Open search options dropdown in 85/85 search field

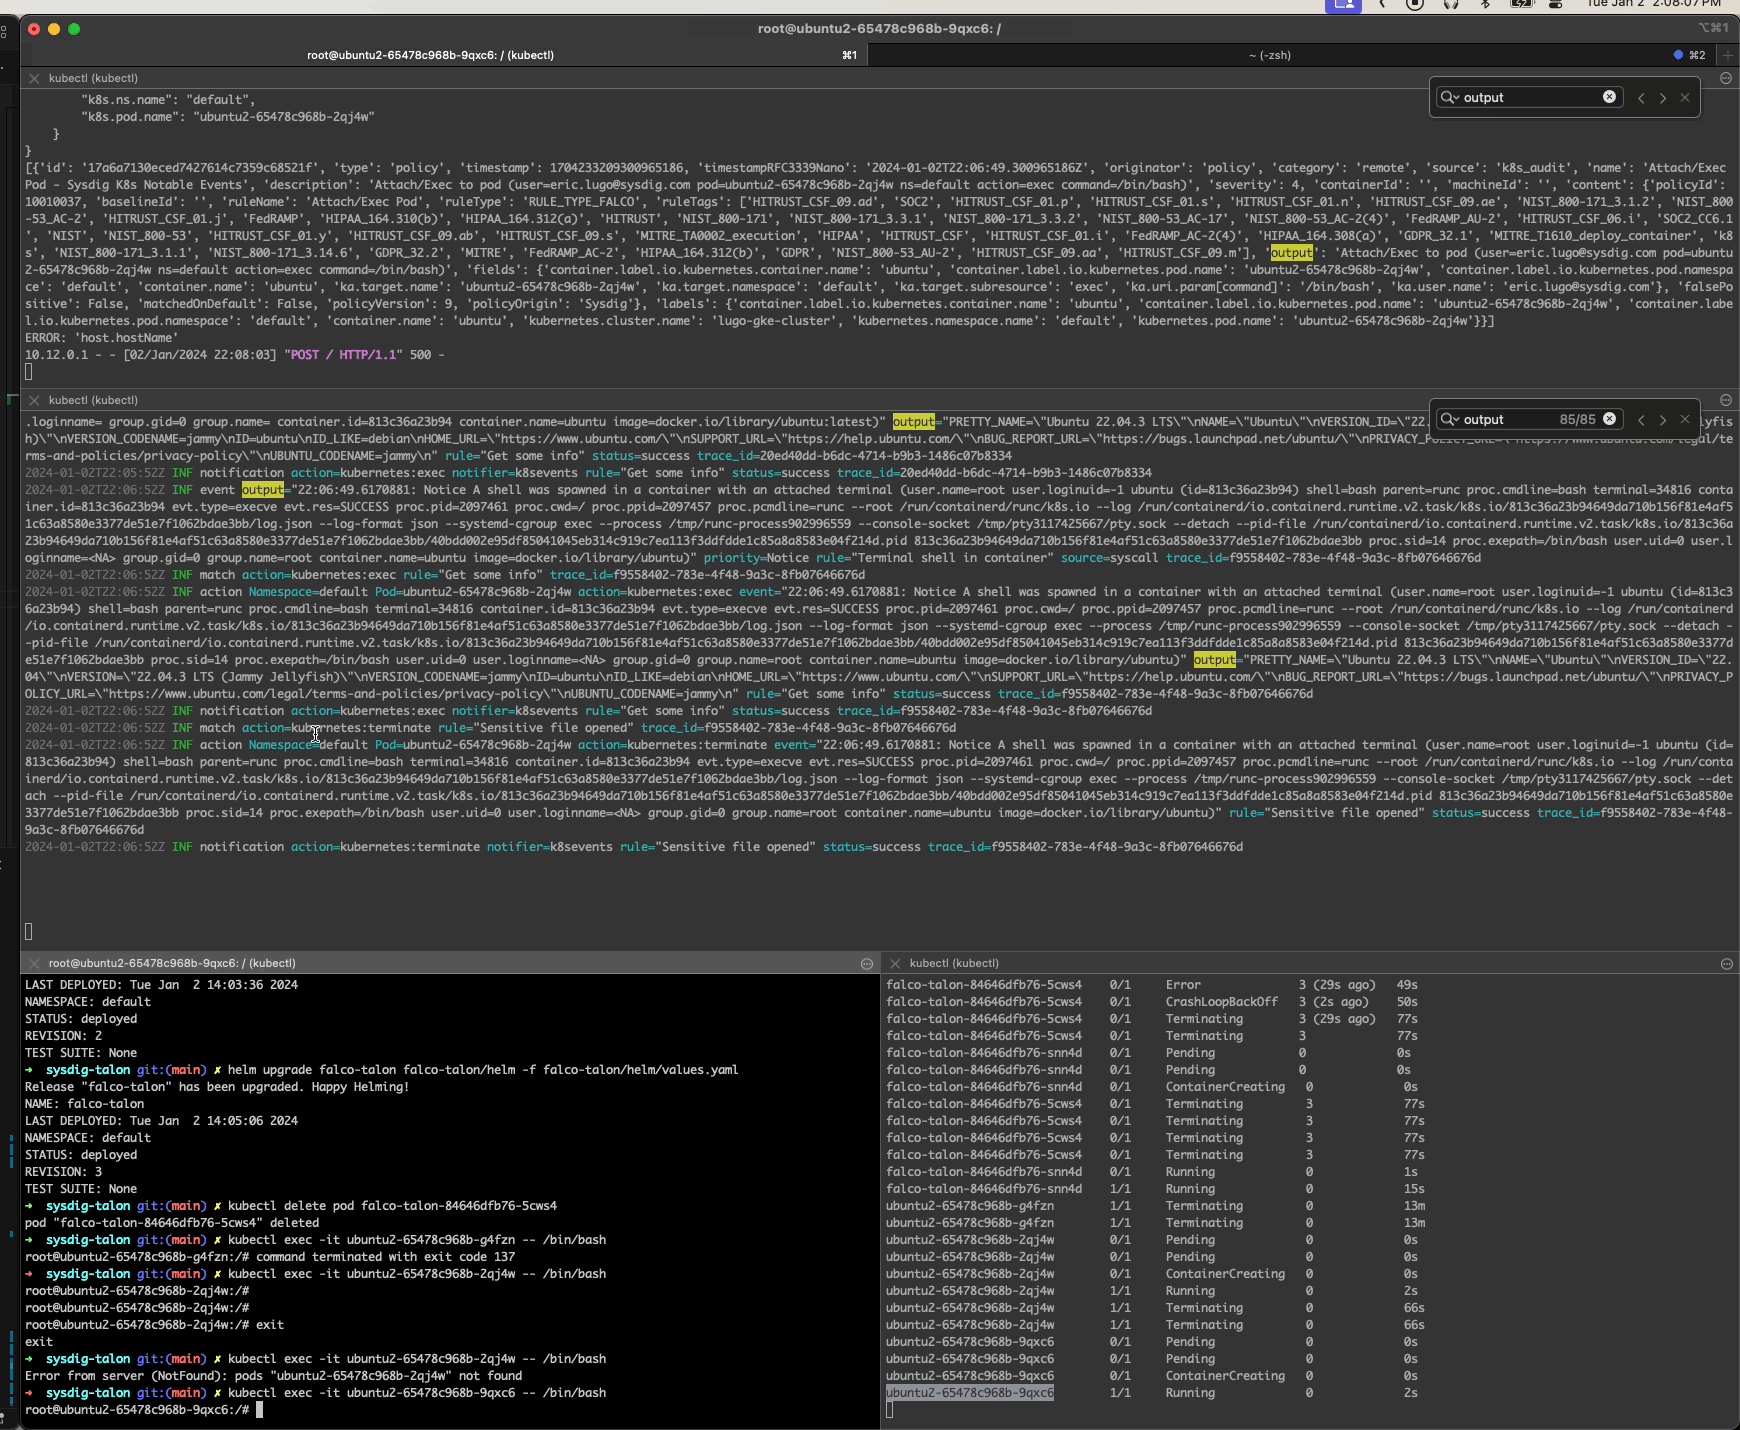pyautogui.click(x=1449, y=420)
